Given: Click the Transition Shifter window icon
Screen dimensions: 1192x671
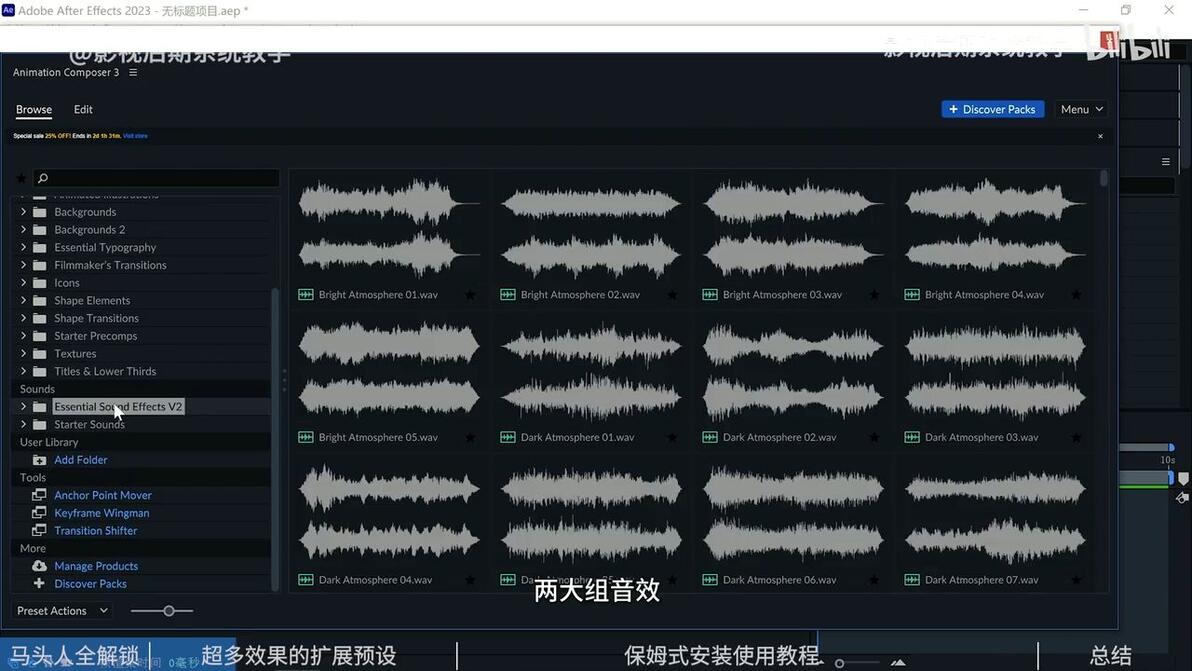Looking at the screenshot, I should click(39, 530).
